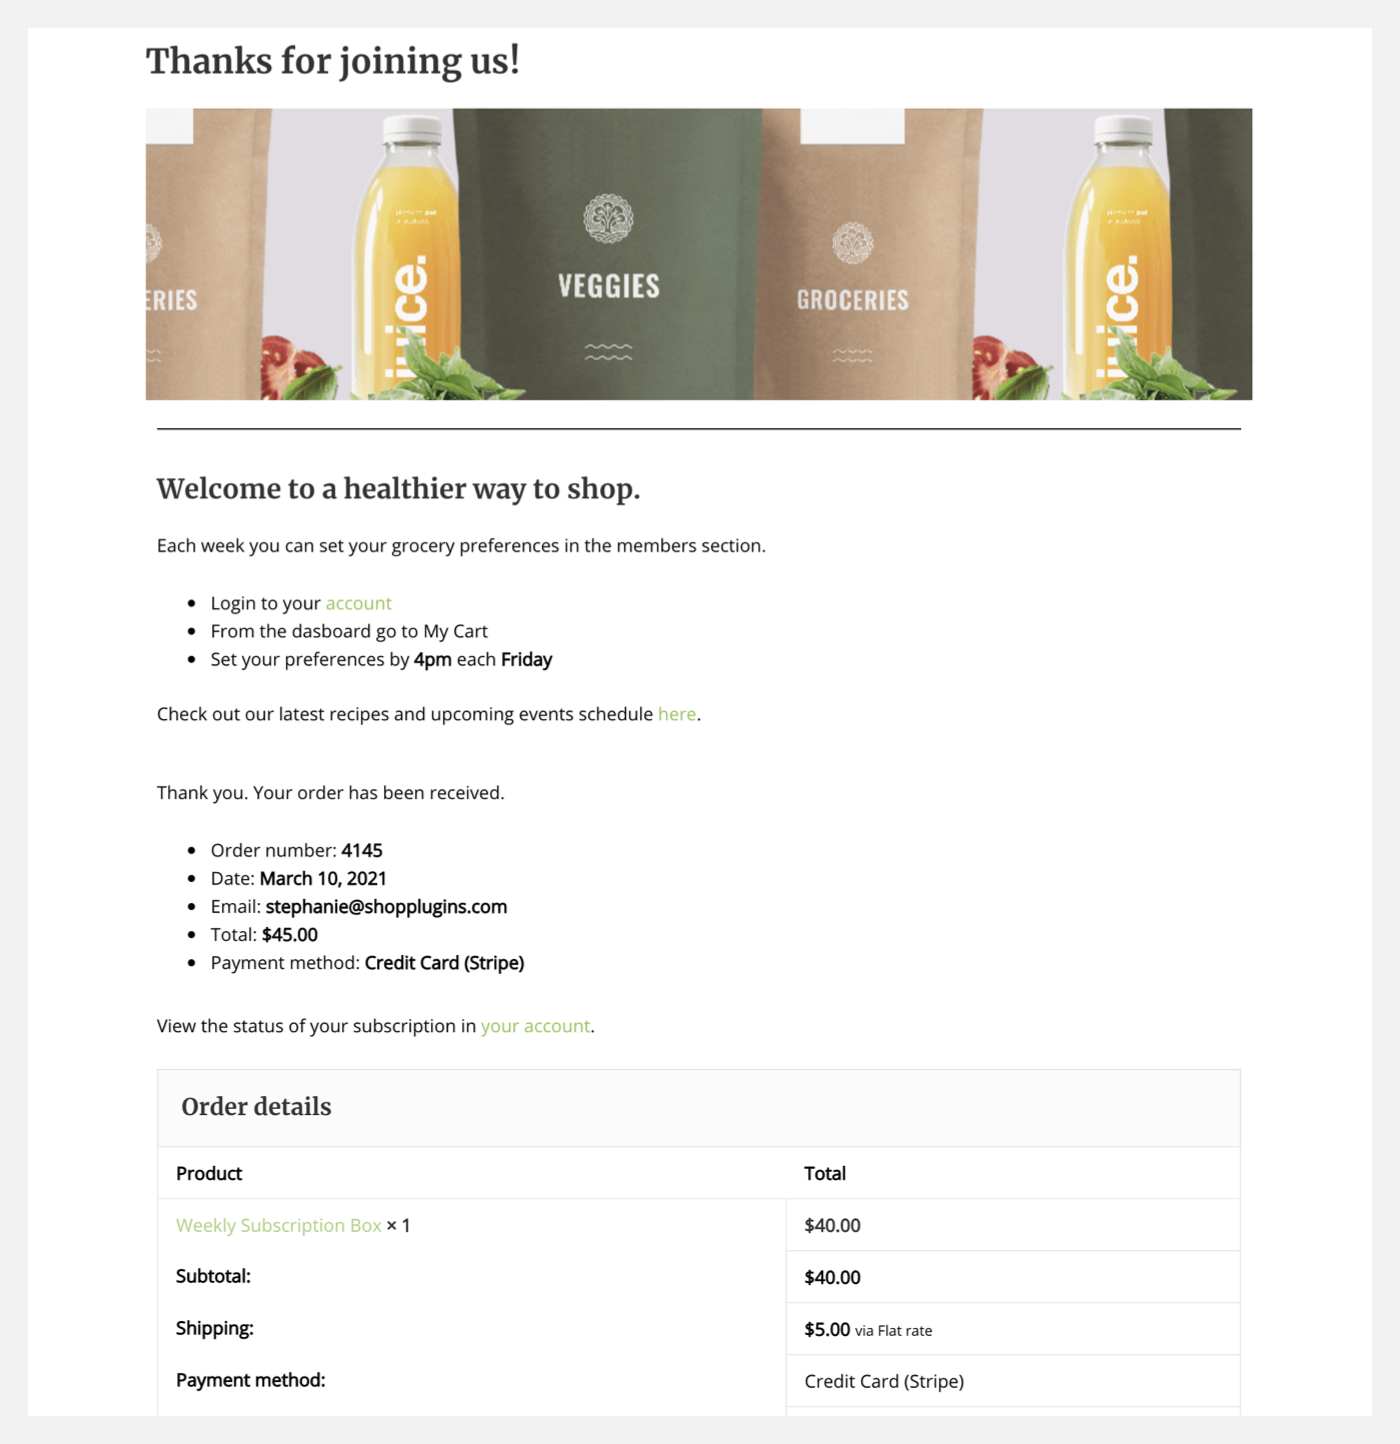
Task: Click the VEGGIES label on the green bag
Action: [x=608, y=286]
